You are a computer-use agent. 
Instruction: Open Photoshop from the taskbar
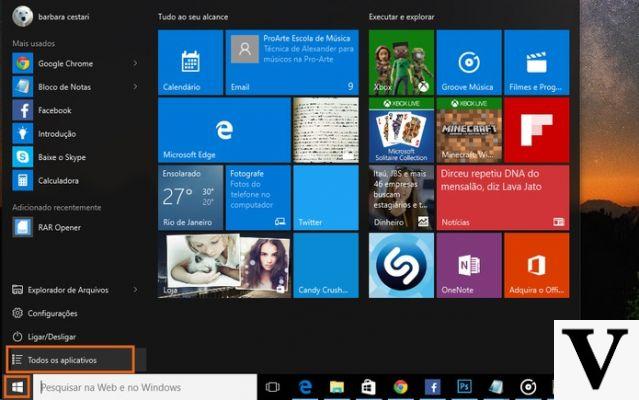pyautogui.click(x=464, y=387)
